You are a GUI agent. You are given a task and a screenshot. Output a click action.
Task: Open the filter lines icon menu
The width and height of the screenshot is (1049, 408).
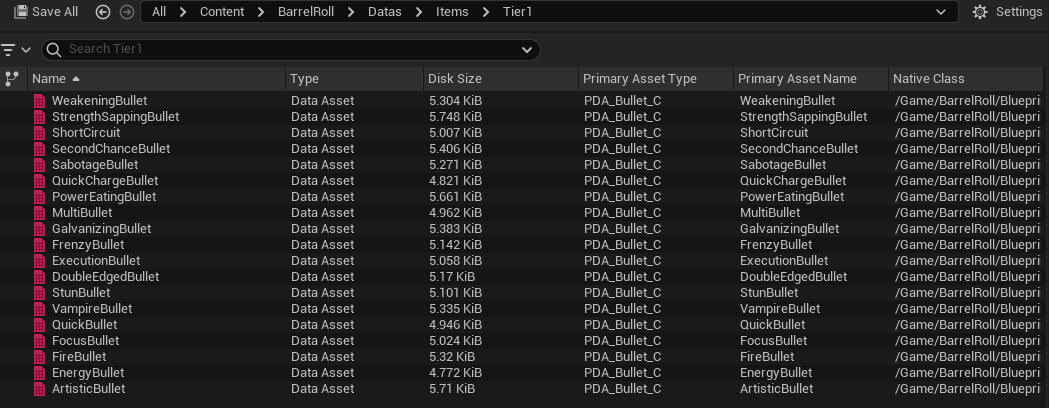(x=8, y=50)
